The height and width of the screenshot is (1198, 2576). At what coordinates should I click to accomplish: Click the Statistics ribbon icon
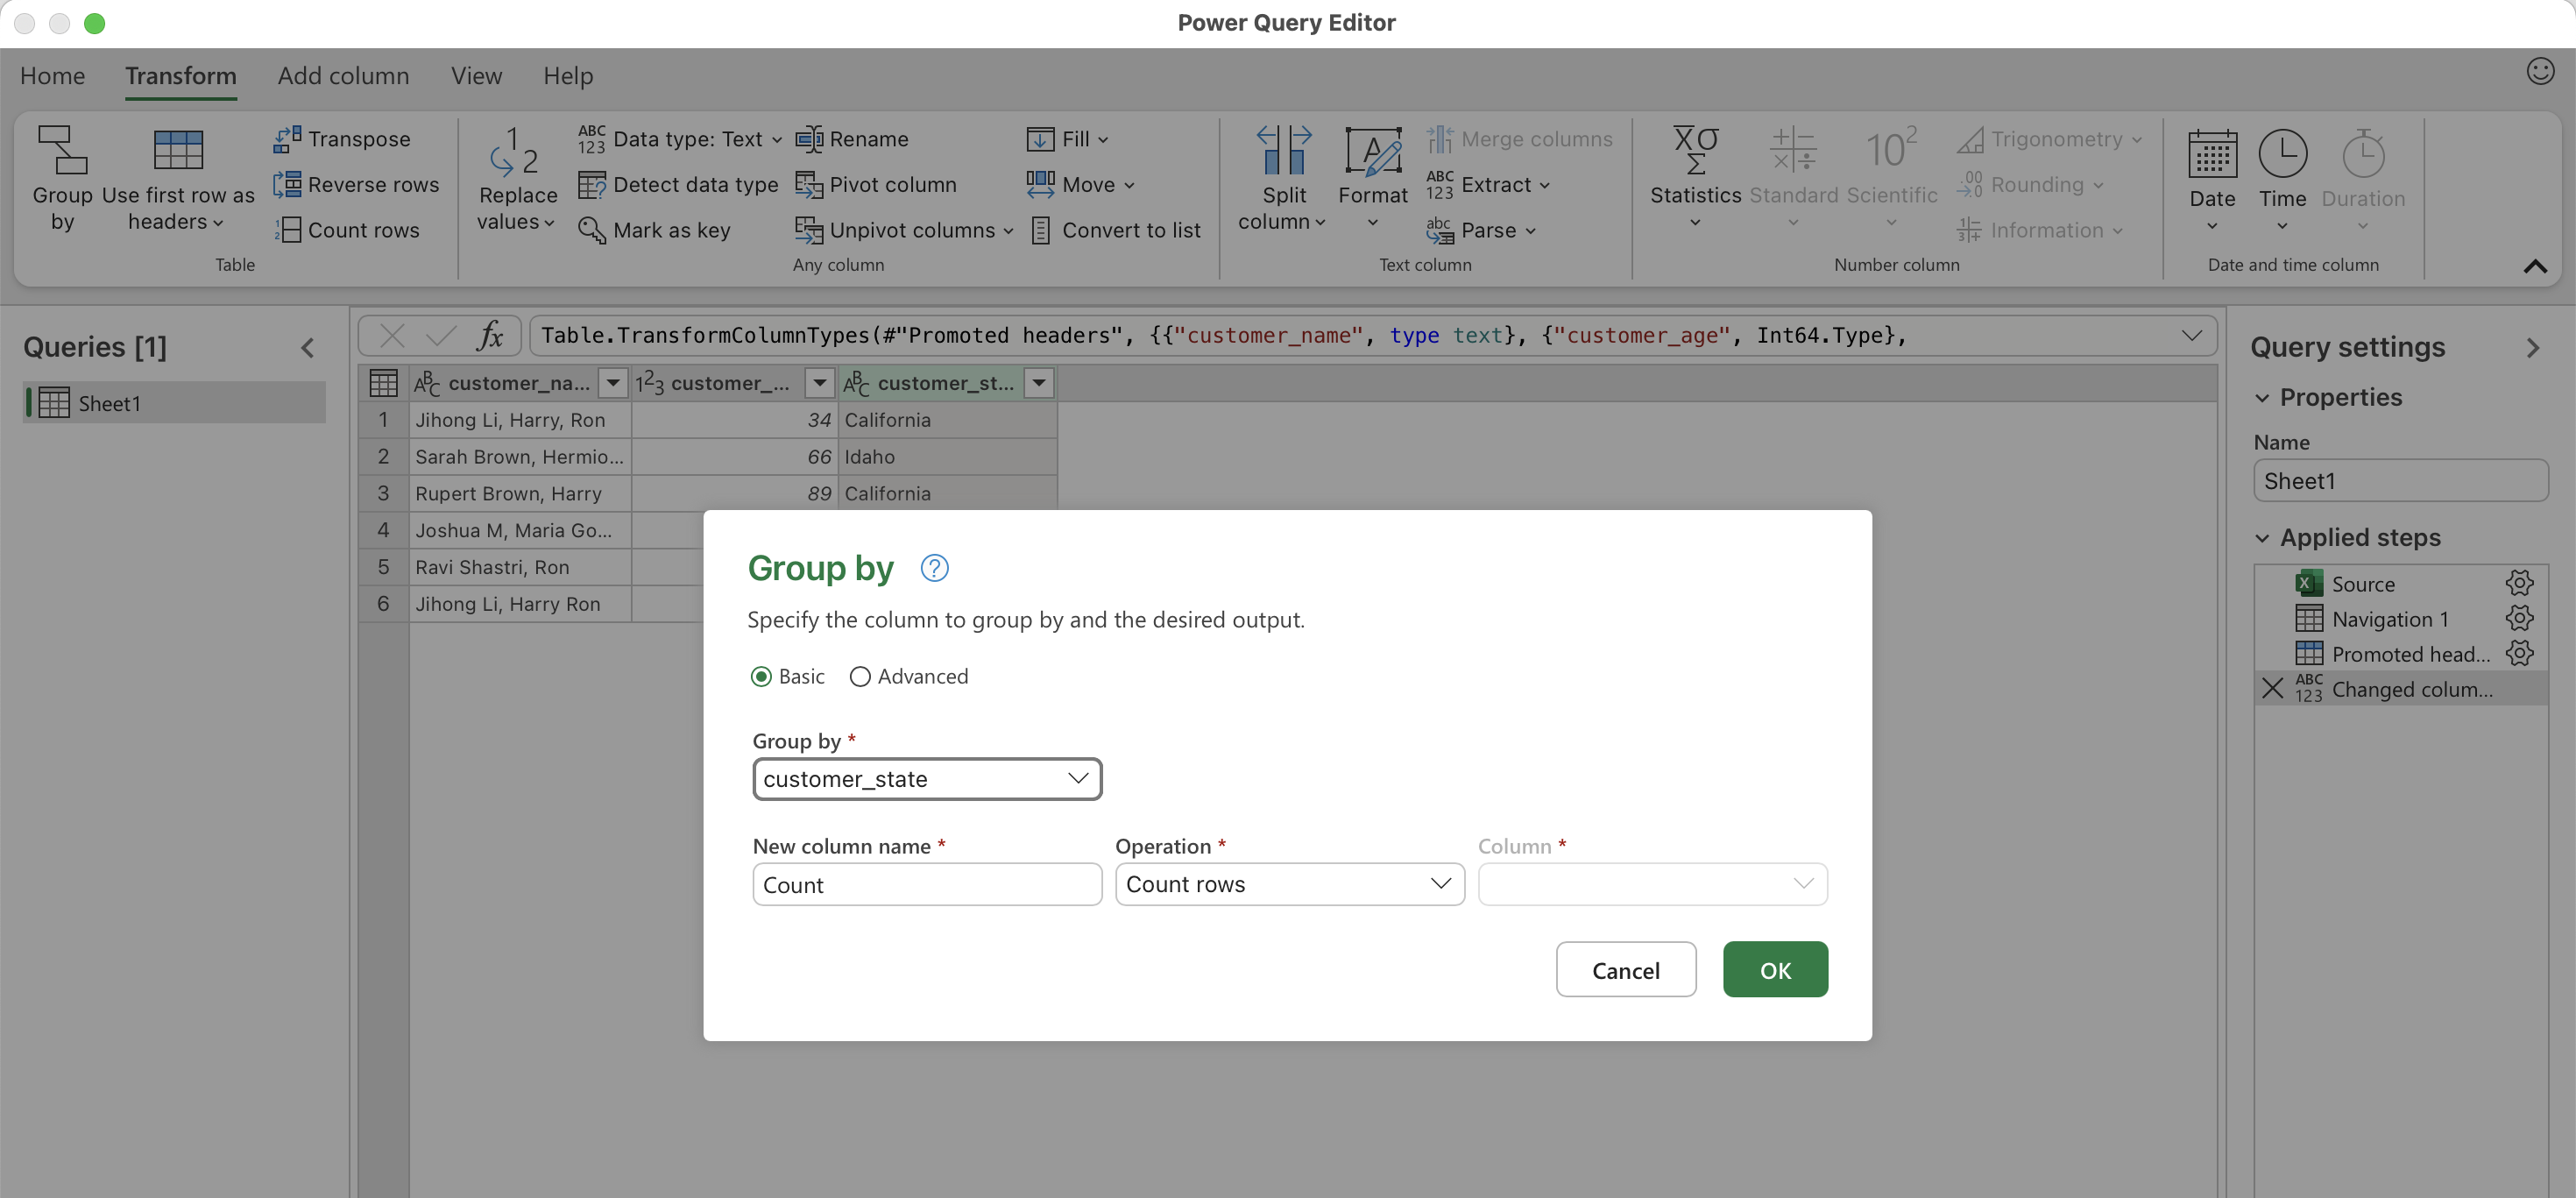pos(1695,152)
